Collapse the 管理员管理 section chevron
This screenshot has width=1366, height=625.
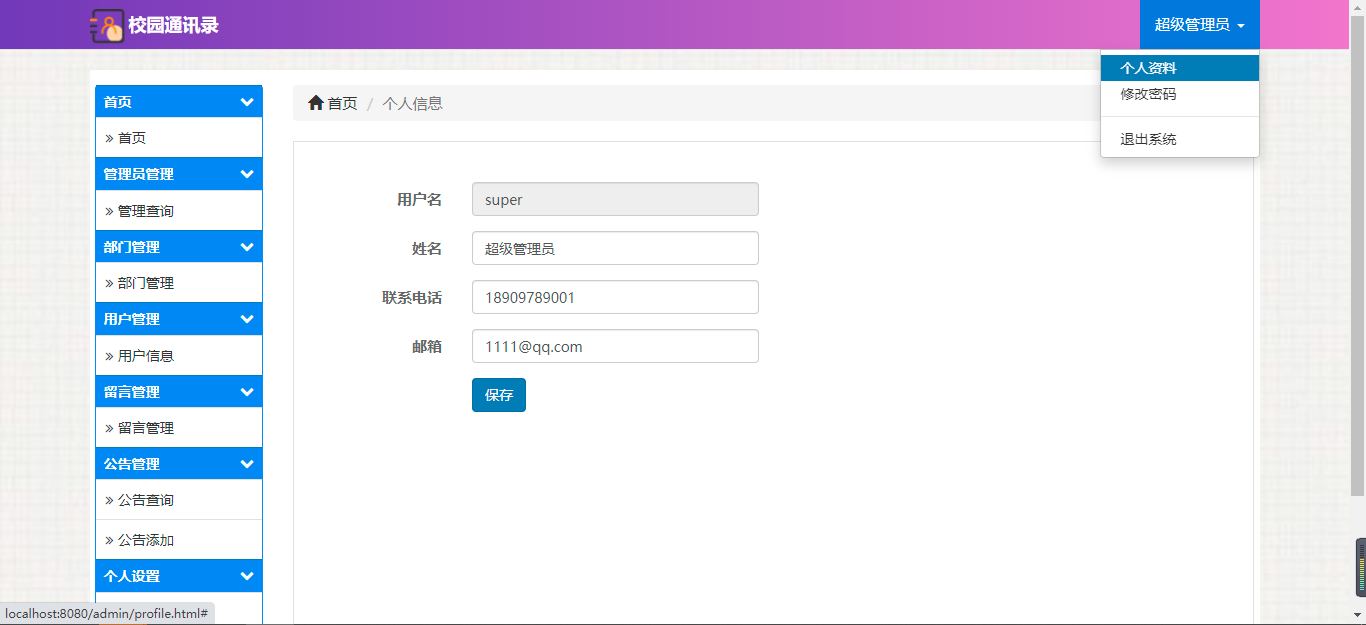click(247, 174)
